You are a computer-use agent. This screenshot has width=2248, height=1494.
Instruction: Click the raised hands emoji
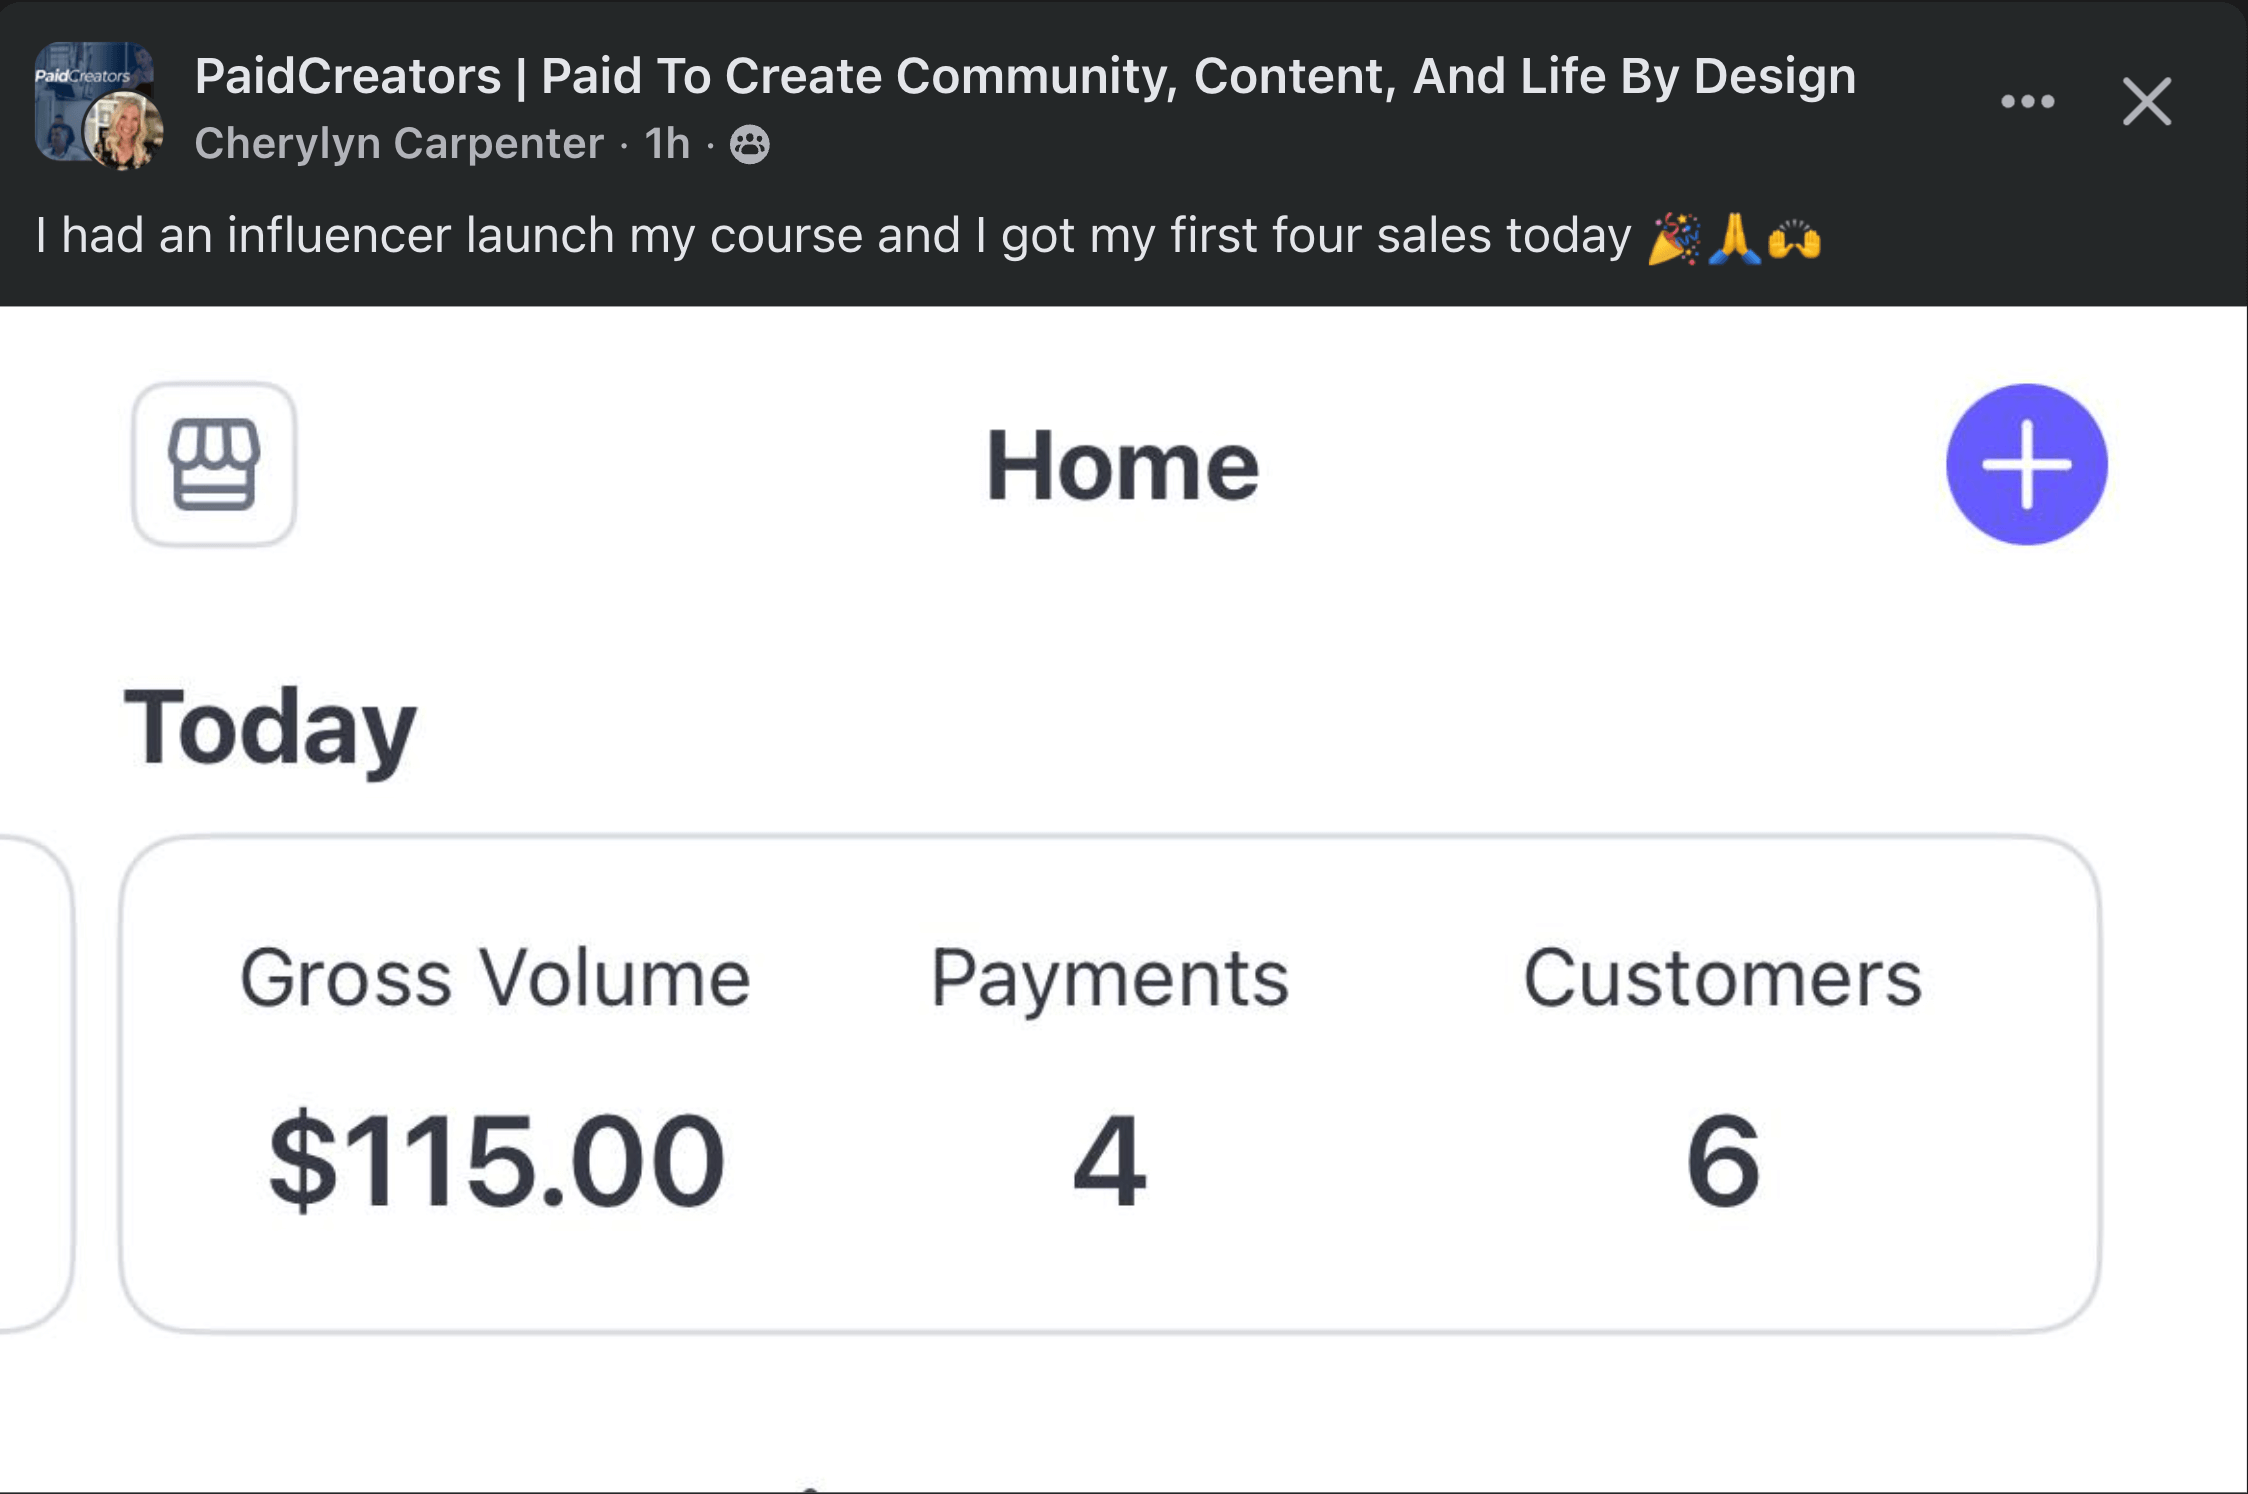coord(1795,240)
